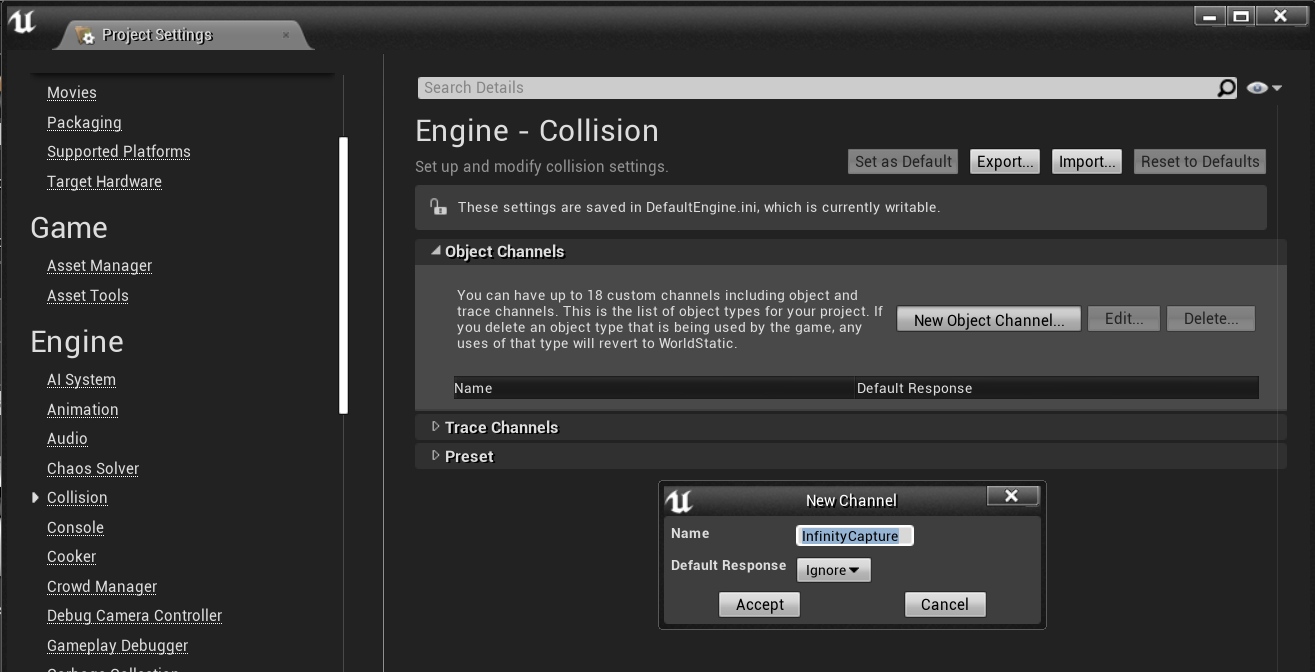Click the Delete... button
This screenshot has height=672, width=1315.
(x=1211, y=319)
